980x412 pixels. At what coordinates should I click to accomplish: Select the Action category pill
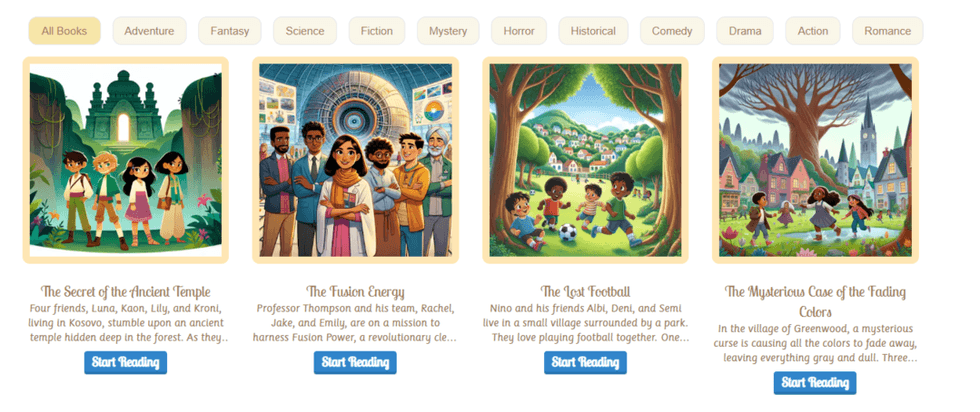[x=812, y=31]
